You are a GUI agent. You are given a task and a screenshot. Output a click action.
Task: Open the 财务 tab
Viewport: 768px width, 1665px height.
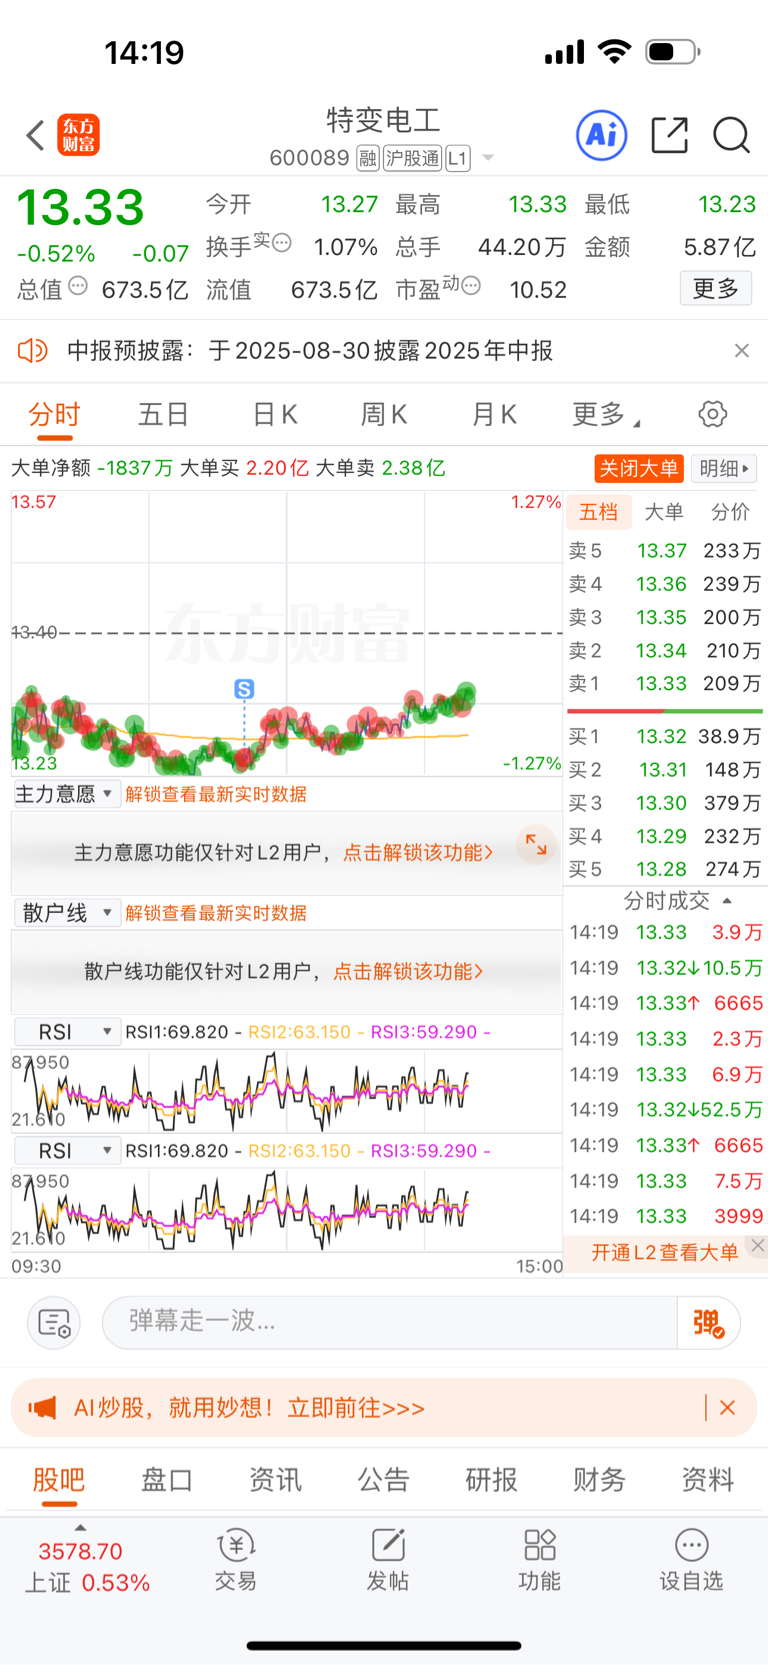click(600, 1480)
